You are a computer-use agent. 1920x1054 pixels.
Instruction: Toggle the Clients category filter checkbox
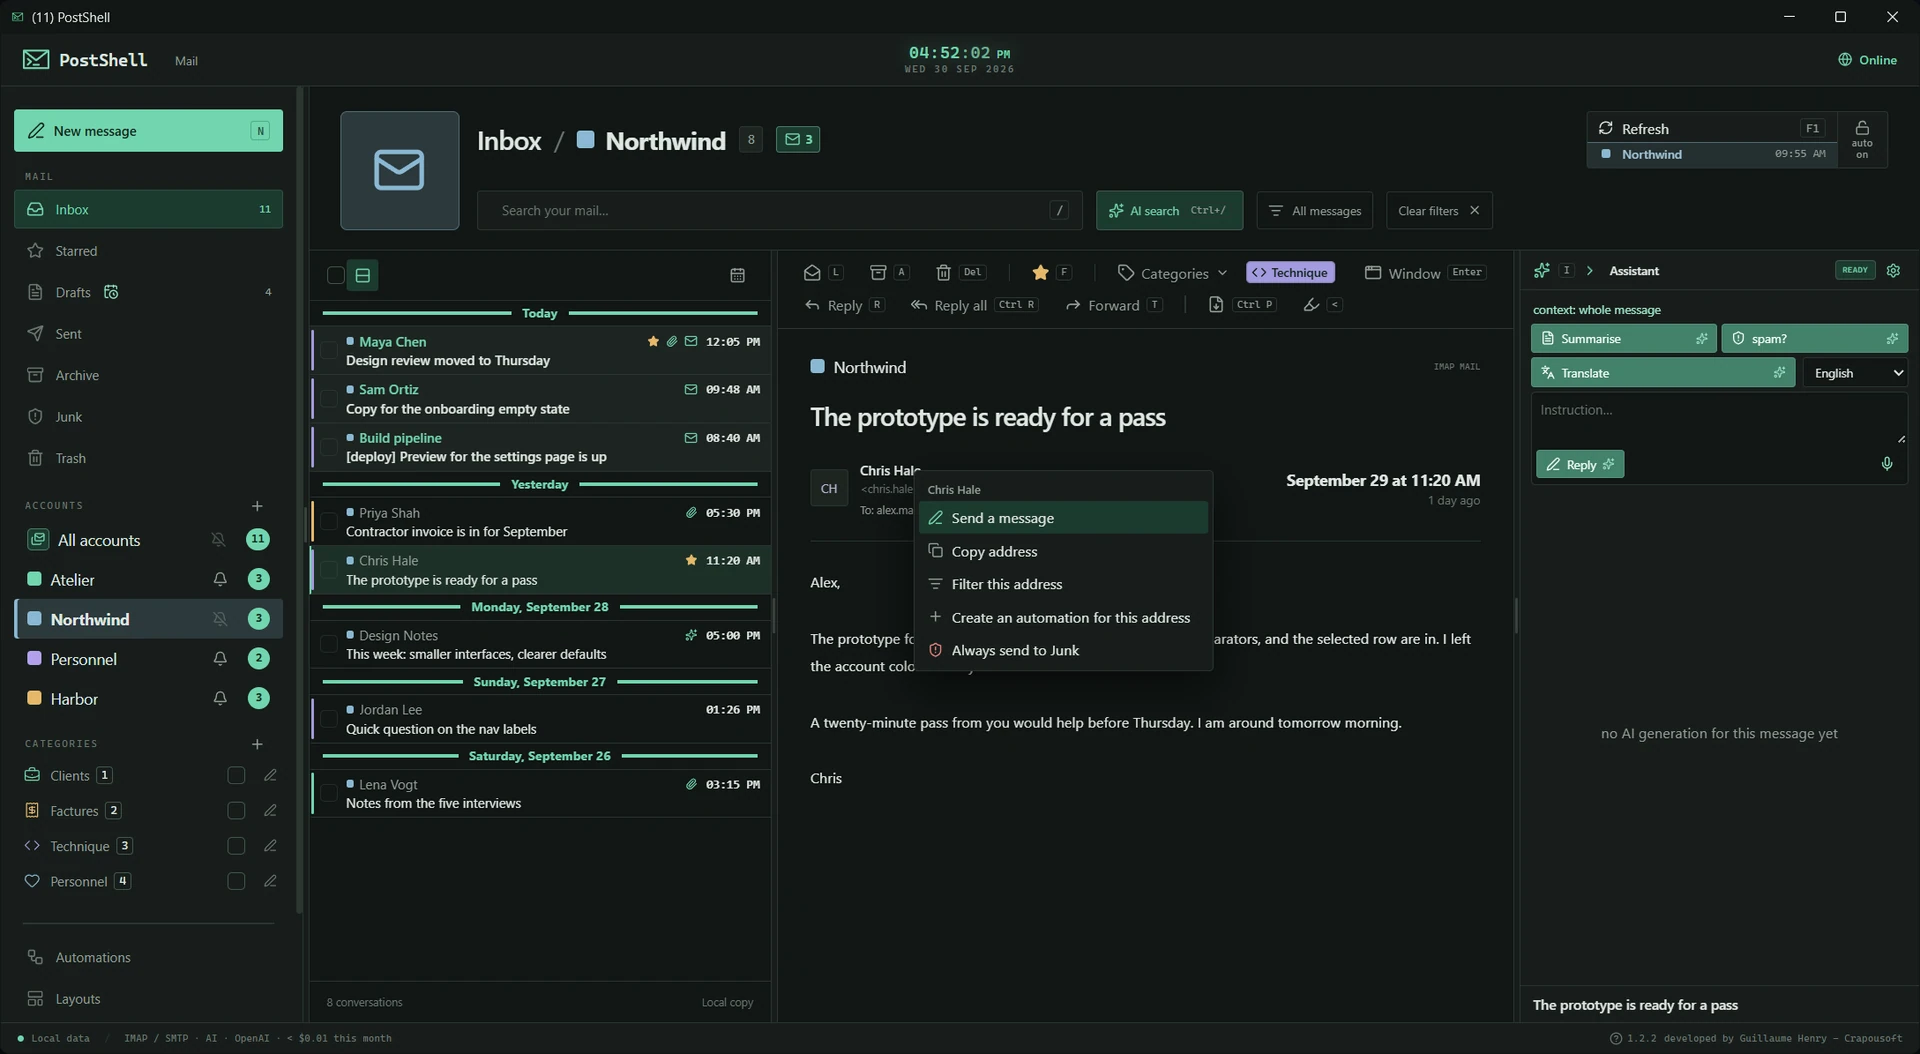pos(236,776)
